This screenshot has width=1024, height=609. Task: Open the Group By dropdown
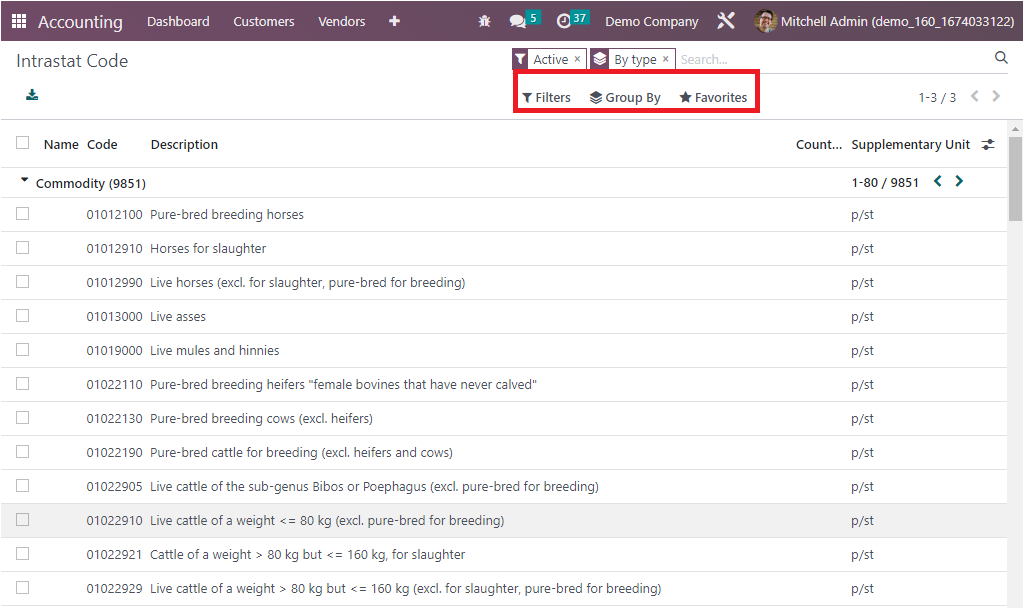click(625, 97)
